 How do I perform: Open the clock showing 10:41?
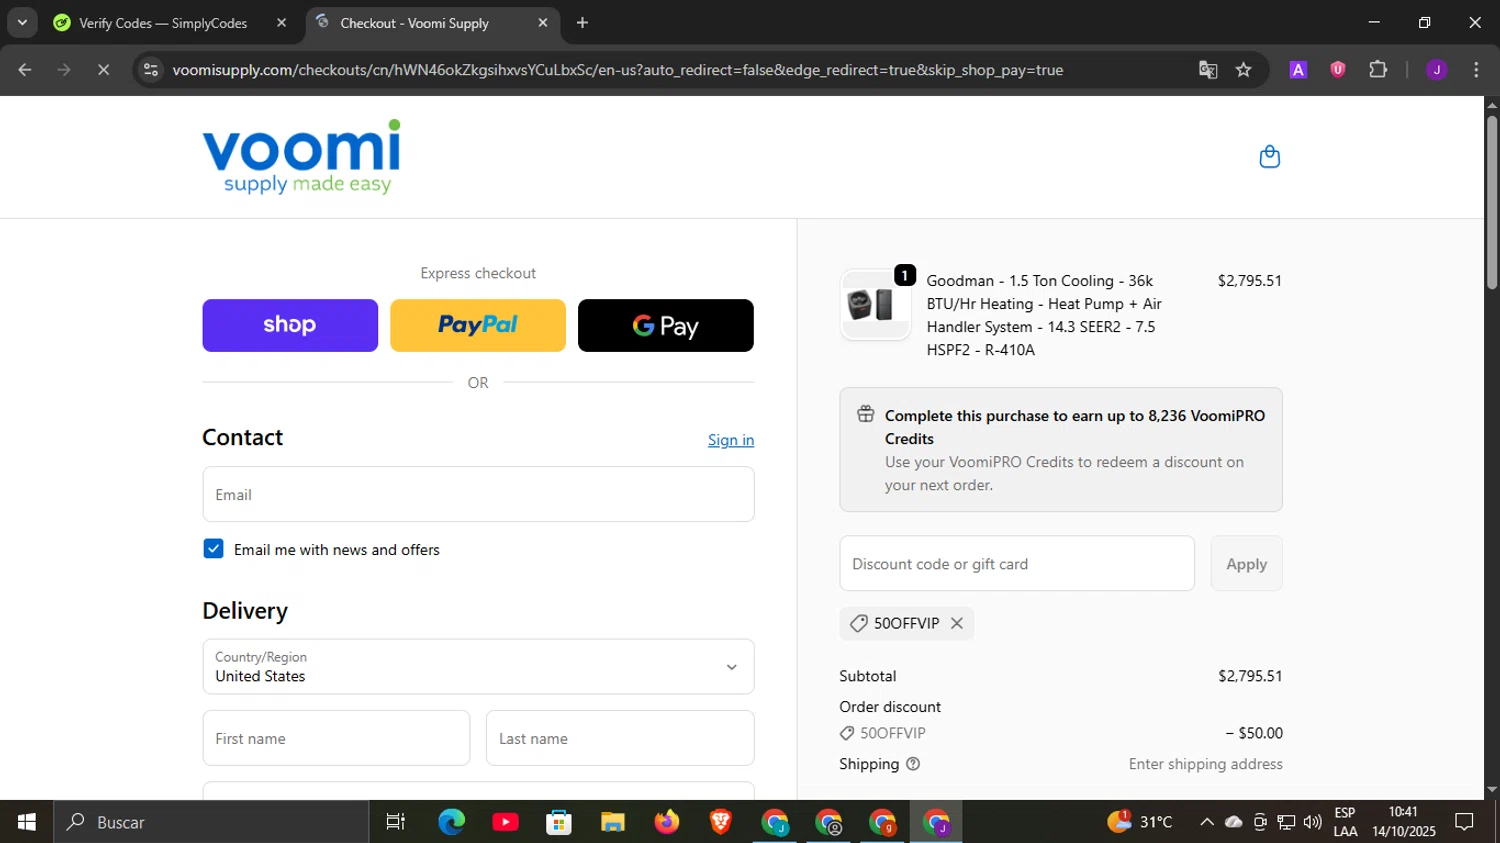(x=1403, y=822)
